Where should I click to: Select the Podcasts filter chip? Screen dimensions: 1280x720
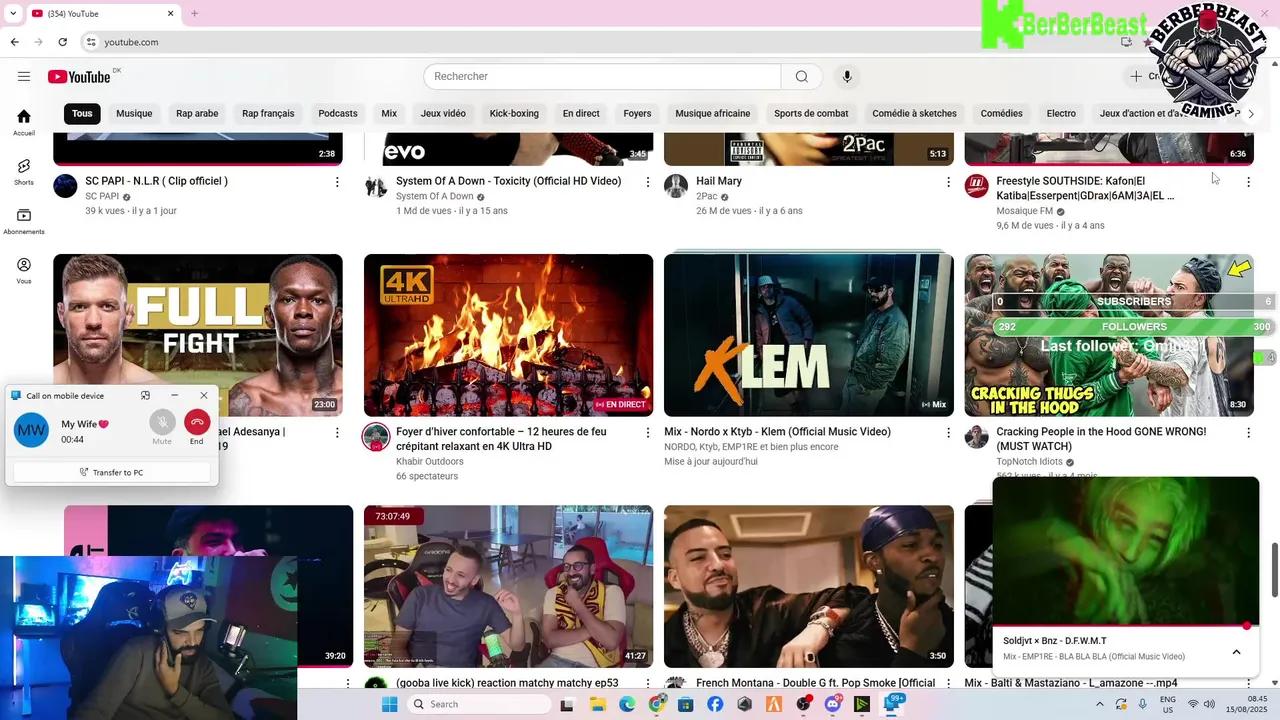click(x=338, y=113)
